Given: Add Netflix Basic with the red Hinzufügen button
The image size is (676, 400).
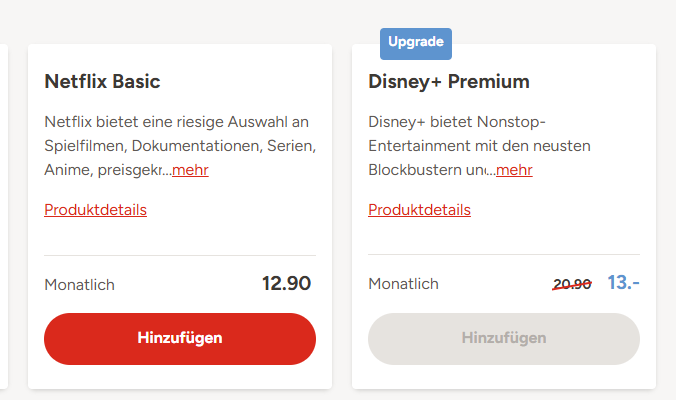Looking at the screenshot, I should (180, 338).
